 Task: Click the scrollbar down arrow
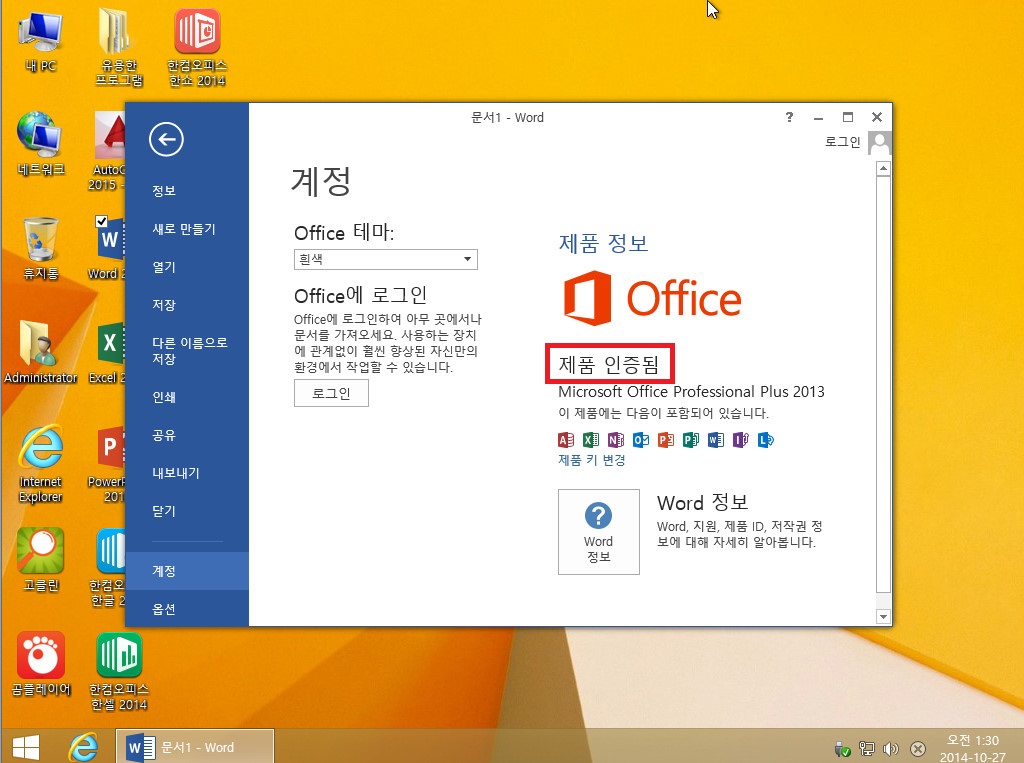pos(883,616)
